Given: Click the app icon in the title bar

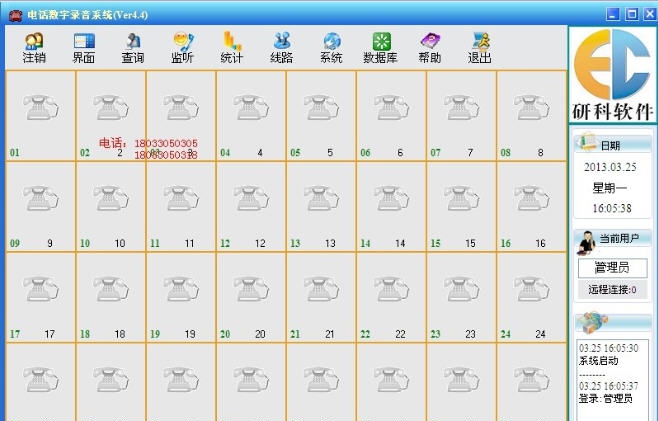Looking at the screenshot, I should [x=16, y=15].
